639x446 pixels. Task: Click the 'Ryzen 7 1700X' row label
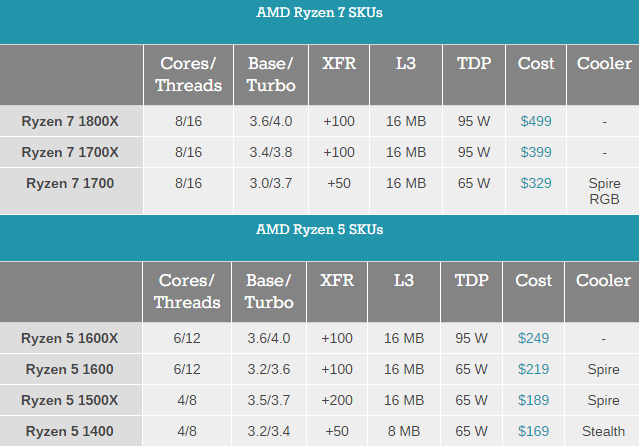tap(70, 152)
